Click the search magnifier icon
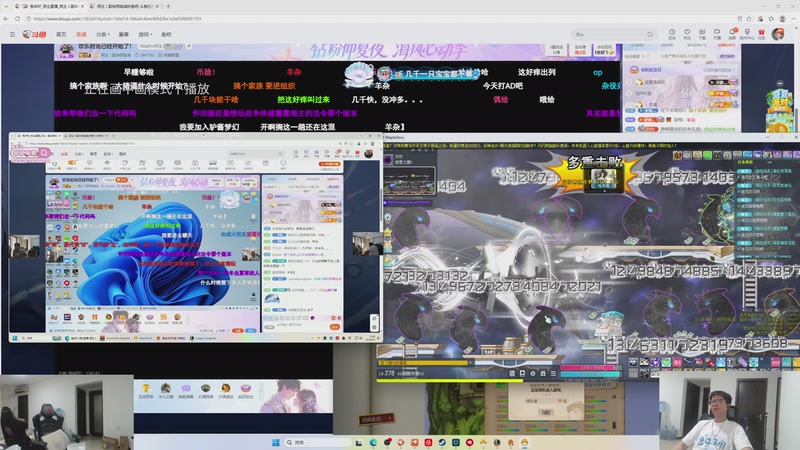 pos(650,34)
